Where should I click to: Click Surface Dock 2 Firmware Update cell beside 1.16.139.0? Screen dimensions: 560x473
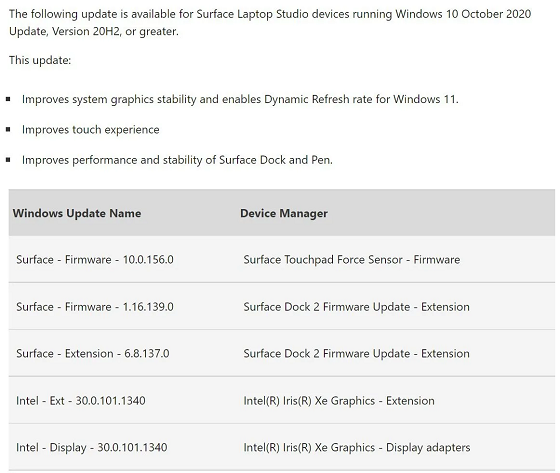coord(356,307)
